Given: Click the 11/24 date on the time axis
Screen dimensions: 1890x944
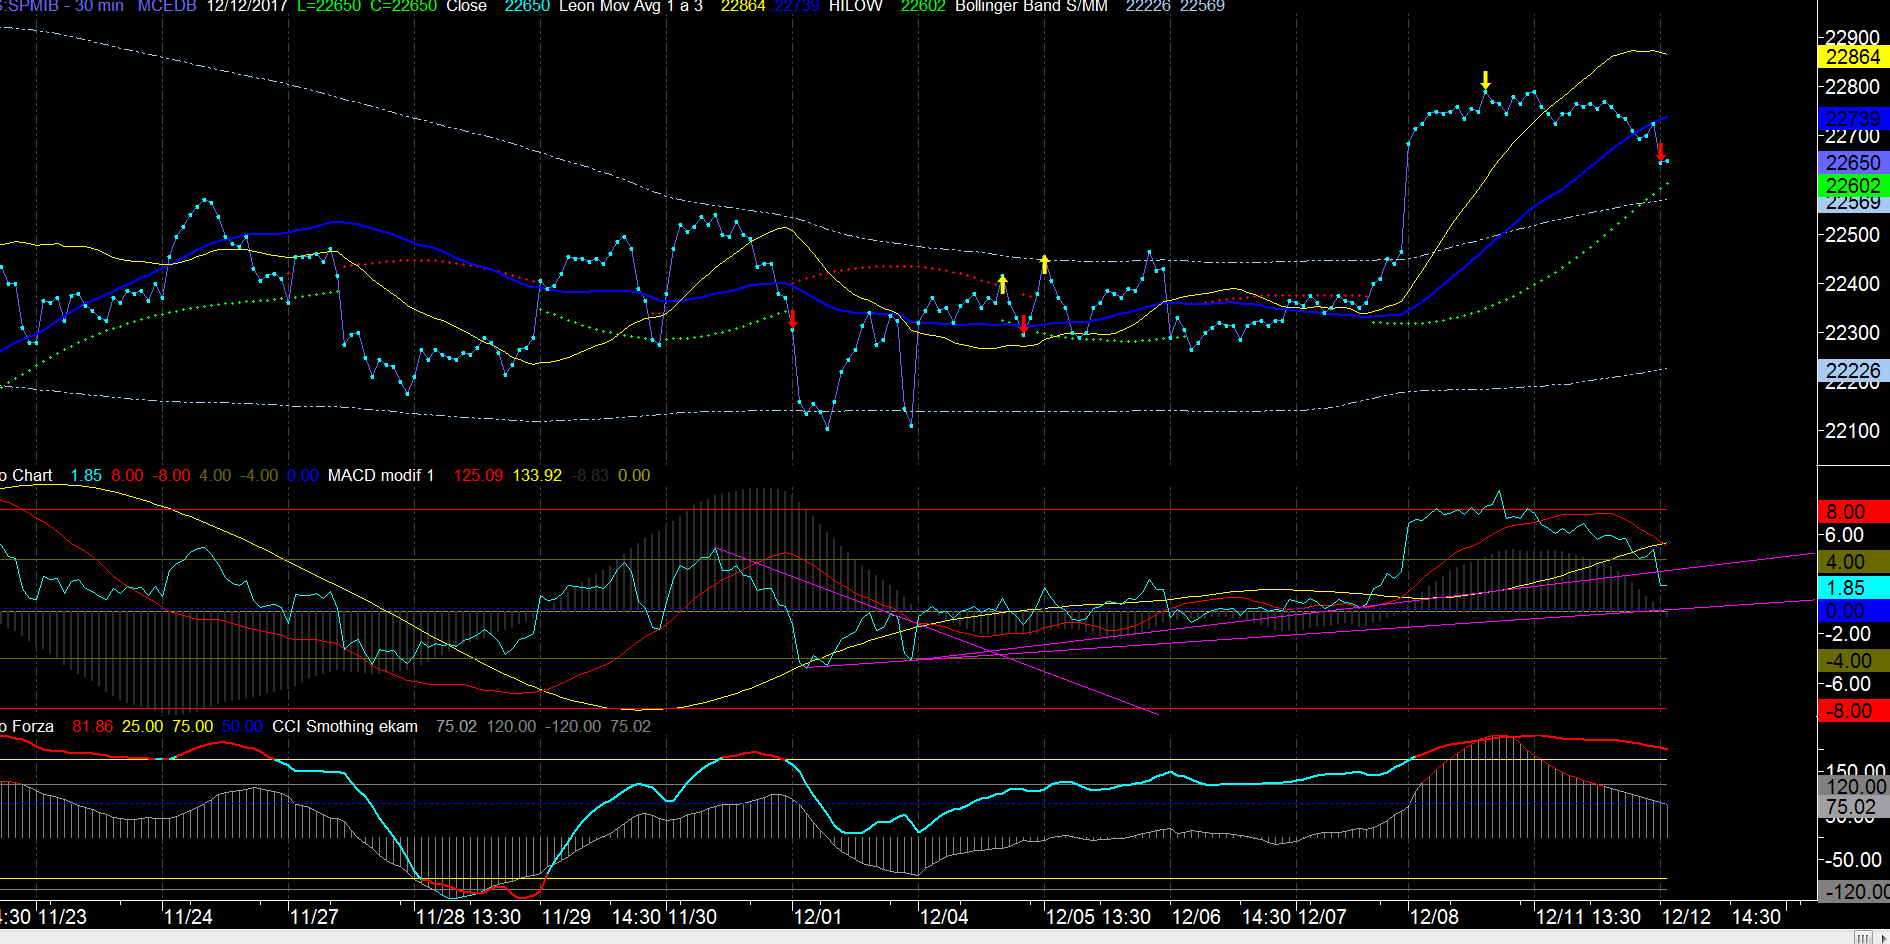Looking at the screenshot, I should 188,917.
